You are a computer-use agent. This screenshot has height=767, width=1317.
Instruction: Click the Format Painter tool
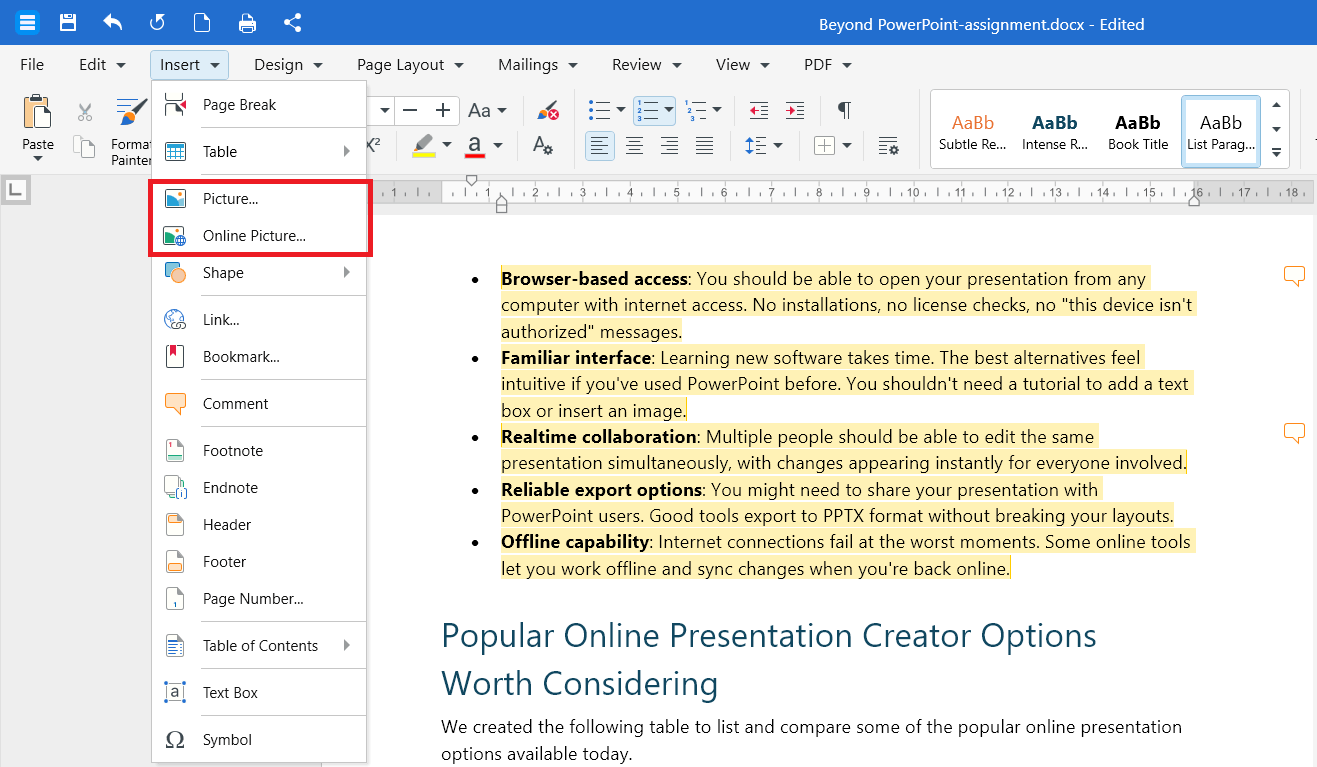click(130, 131)
